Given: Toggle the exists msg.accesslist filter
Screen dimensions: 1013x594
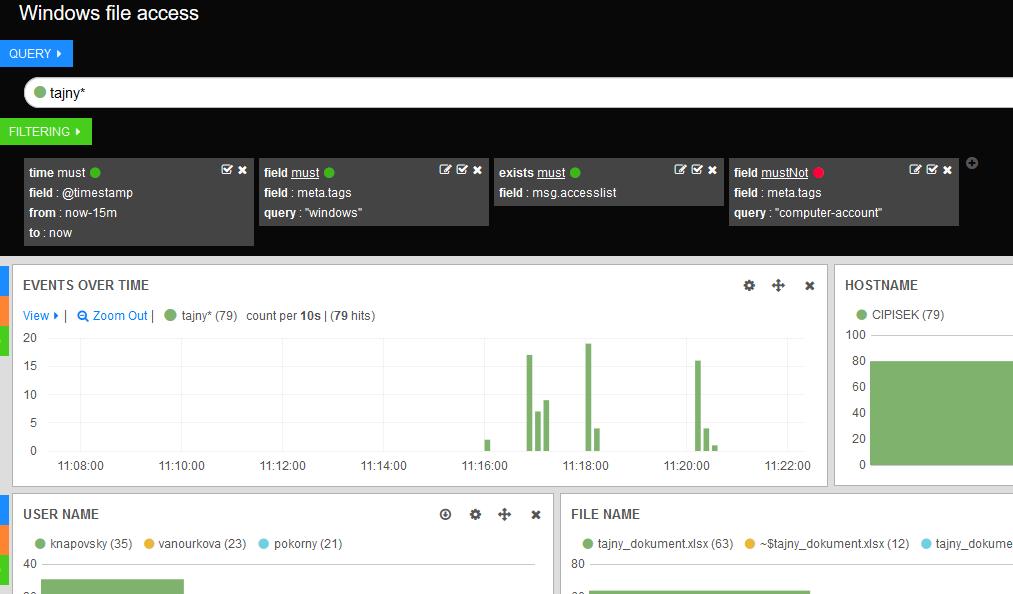Looking at the screenshot, I should click(697, 170).
